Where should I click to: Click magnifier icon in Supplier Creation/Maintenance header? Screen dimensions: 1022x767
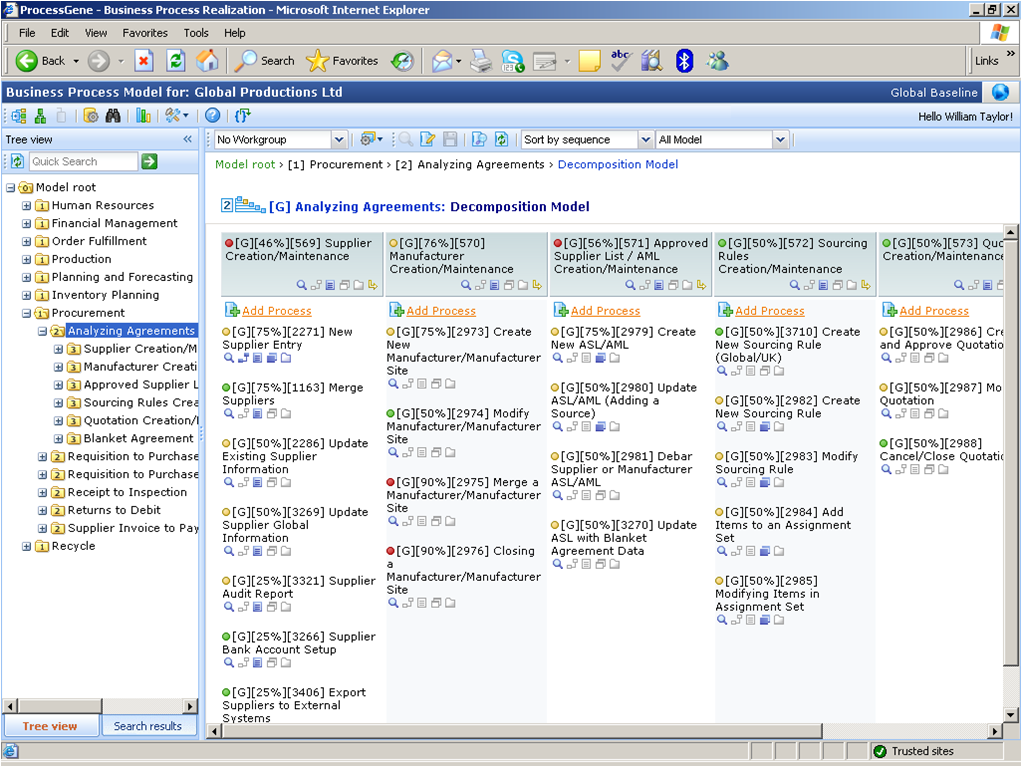point(301,285)
